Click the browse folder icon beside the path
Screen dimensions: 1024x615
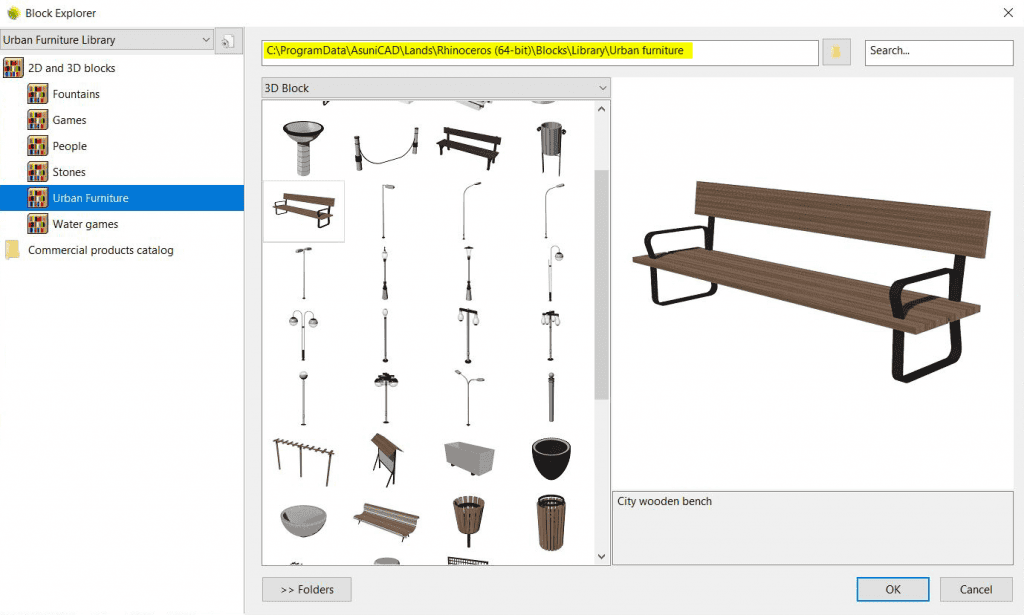pos(836,52)
